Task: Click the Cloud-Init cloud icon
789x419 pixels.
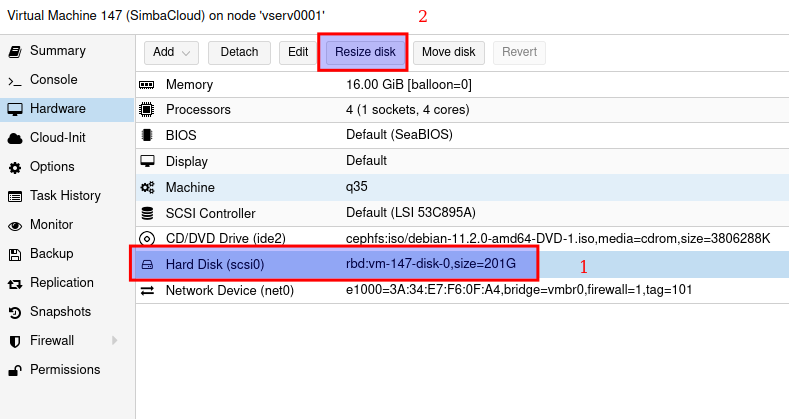Action: [x=15, y=139]
